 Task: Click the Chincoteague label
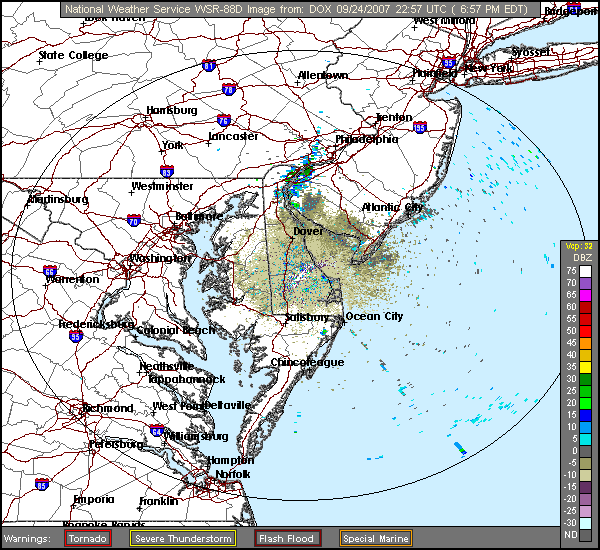click(307, 362)
